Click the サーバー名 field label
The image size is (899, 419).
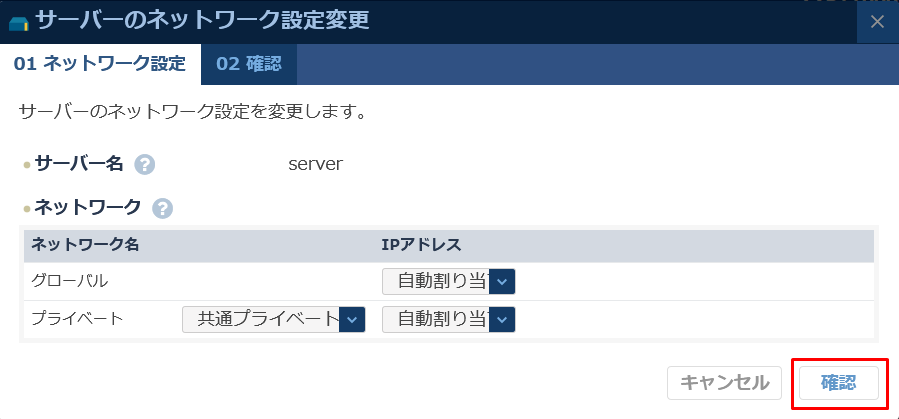tap(79, 164)
